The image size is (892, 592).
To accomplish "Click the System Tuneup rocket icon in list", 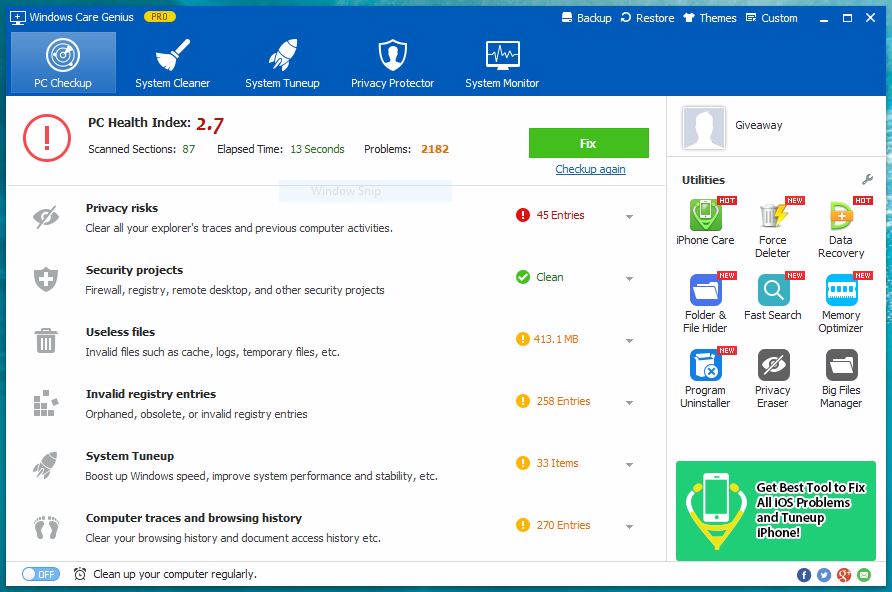I will point(46,465).
